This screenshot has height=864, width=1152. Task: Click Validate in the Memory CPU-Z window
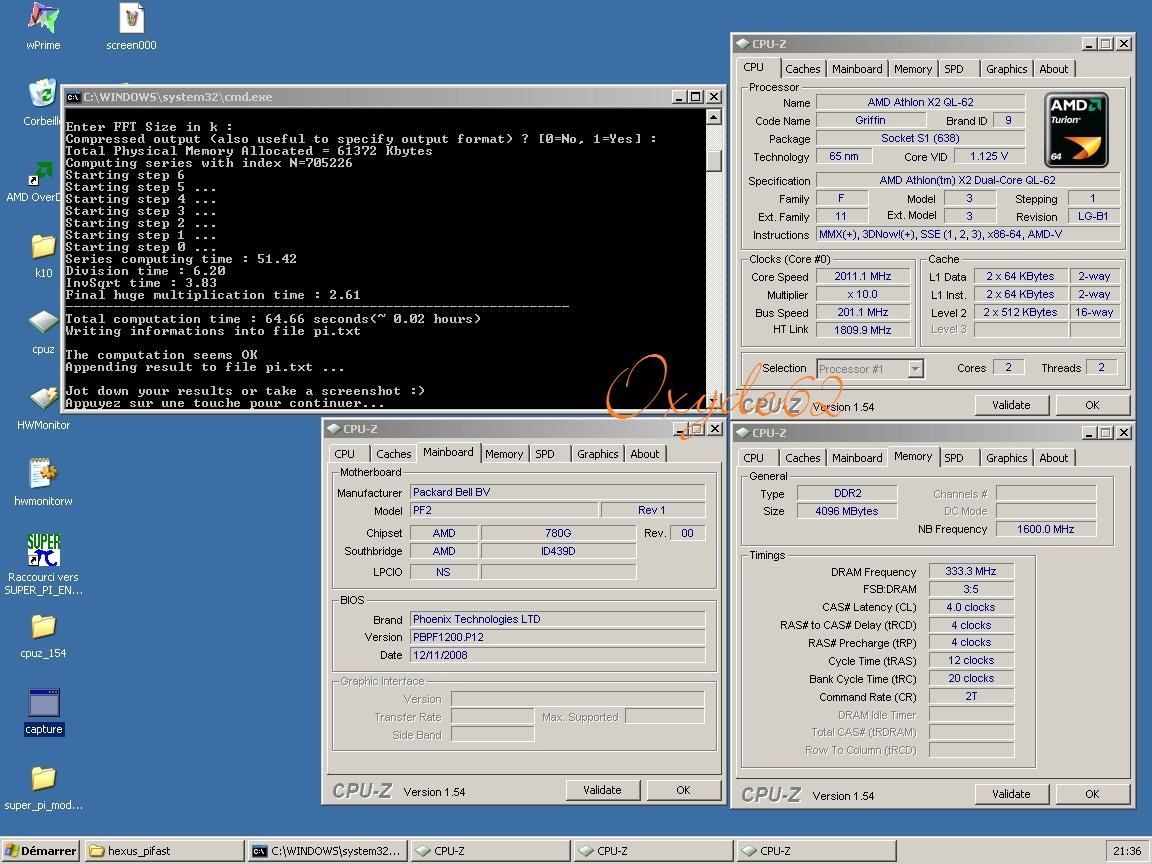tap(1011, 793)
